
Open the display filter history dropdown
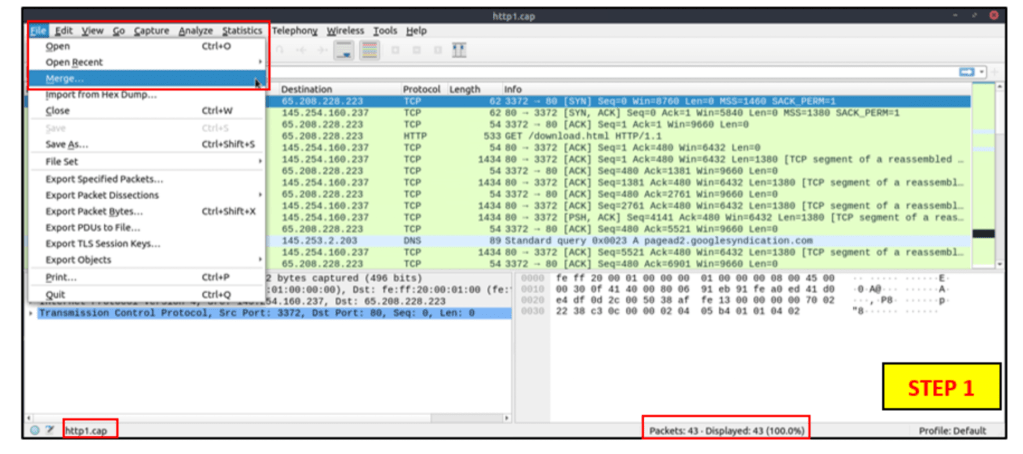983,72
